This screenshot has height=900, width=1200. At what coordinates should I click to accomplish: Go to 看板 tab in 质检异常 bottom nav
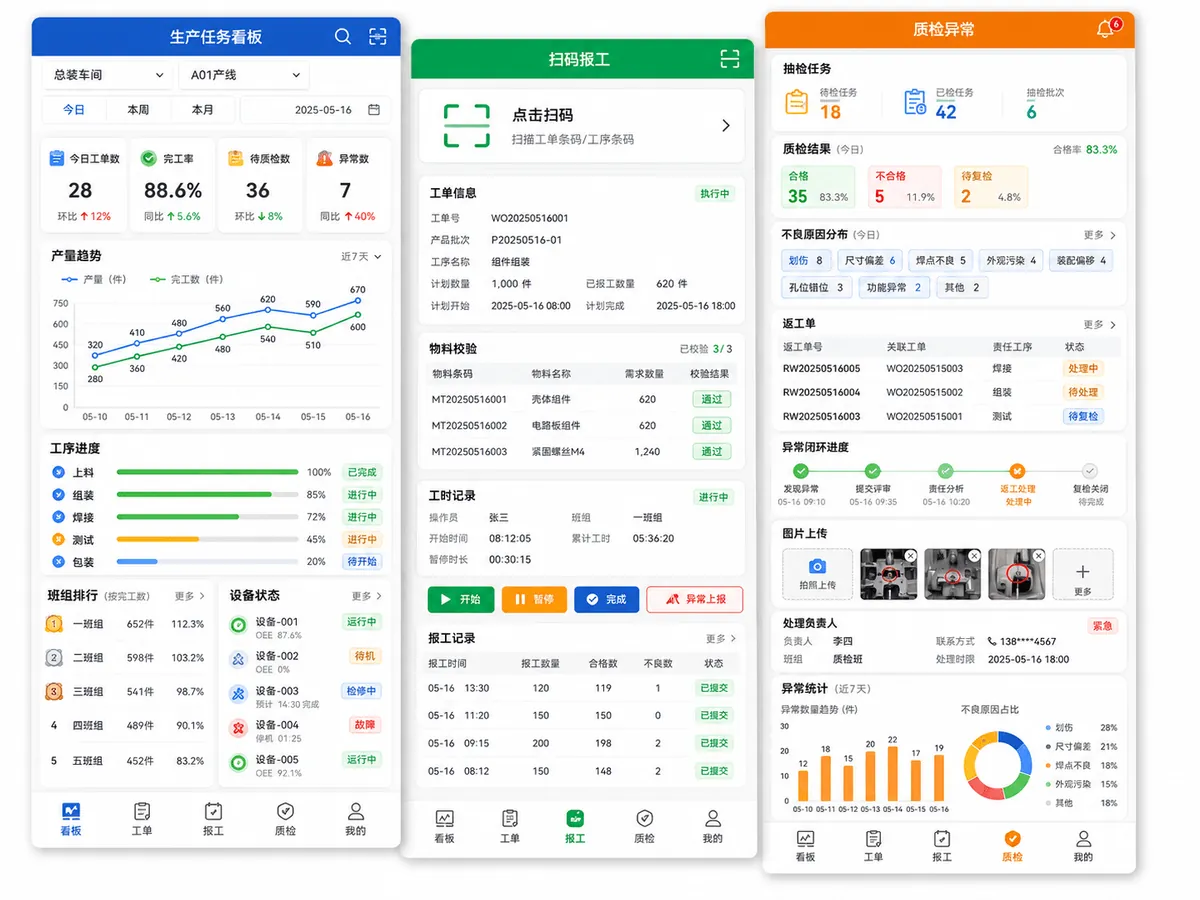point(805,845)
